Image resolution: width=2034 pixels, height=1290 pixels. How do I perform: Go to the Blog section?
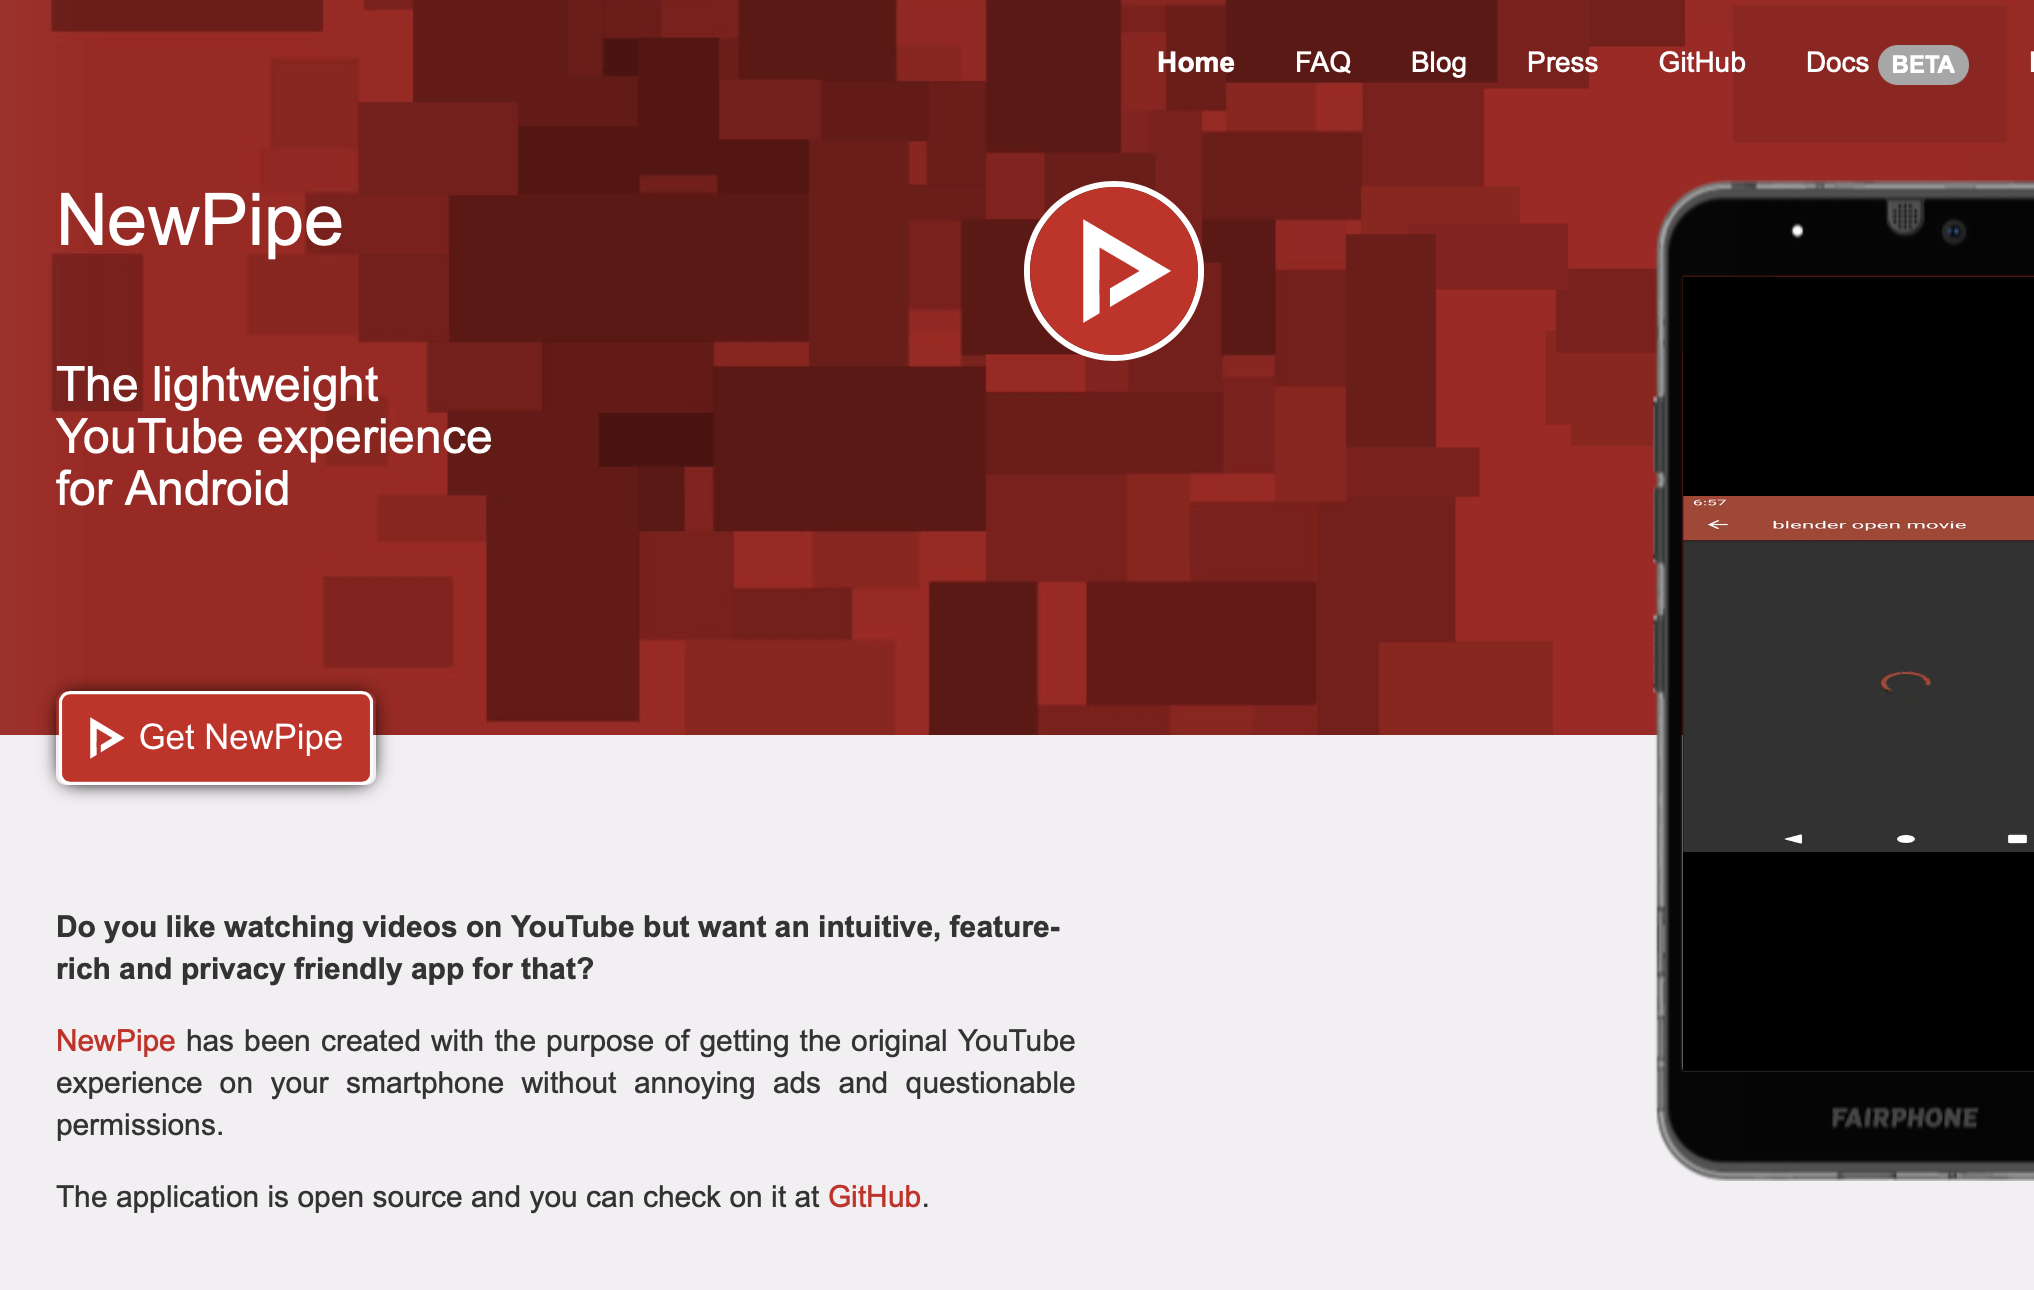[x=1438, y=63]
